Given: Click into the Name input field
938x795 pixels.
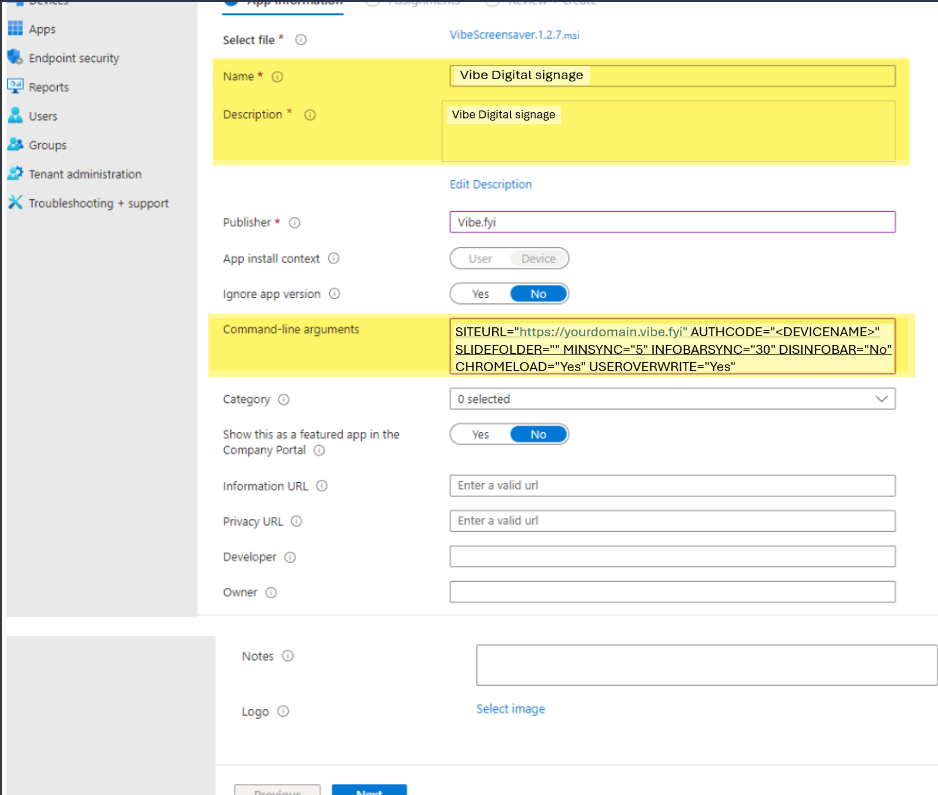Looking at the screenshot, I should (x=672, y=76).
